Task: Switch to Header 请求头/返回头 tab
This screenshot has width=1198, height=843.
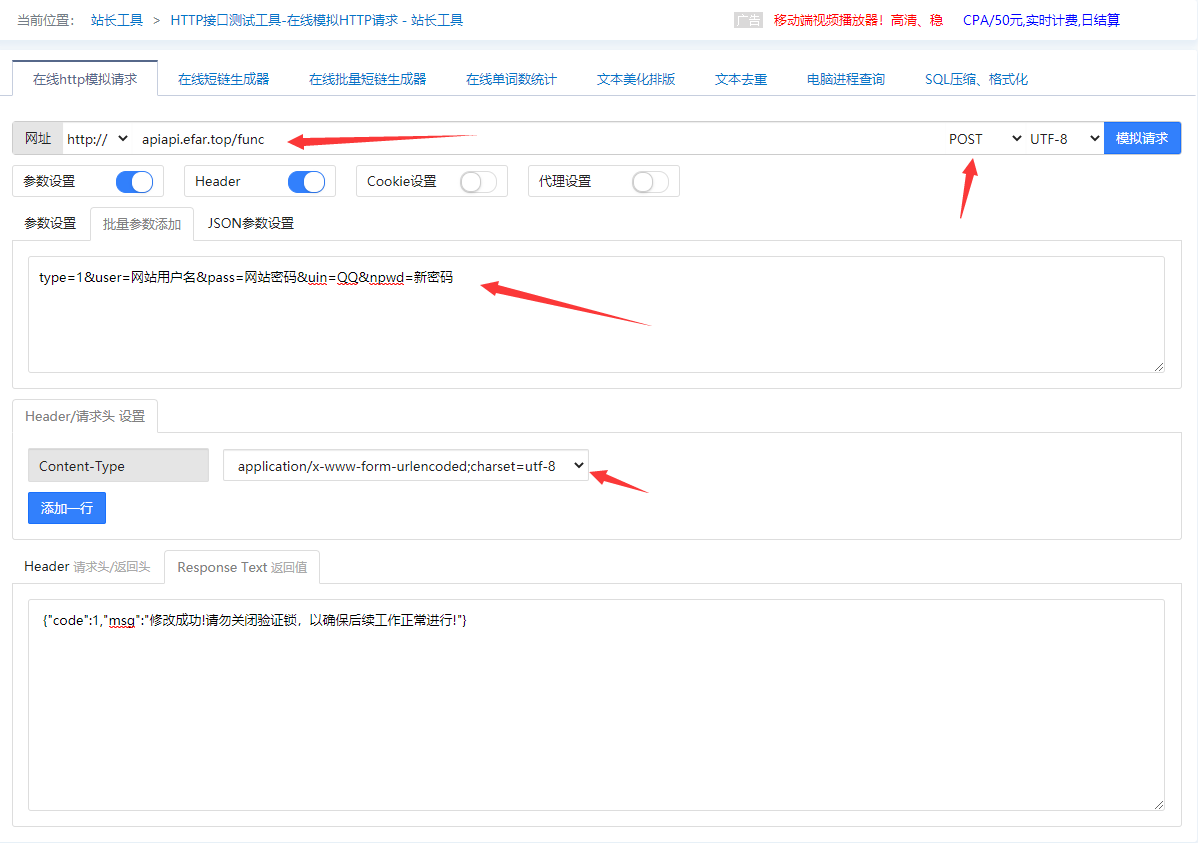Action: coord(87,567)
